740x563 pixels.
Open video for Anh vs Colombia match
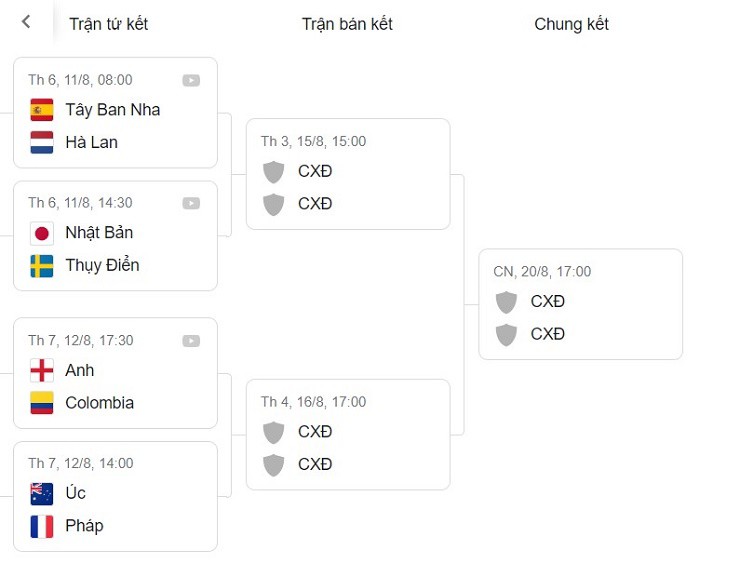191,341
